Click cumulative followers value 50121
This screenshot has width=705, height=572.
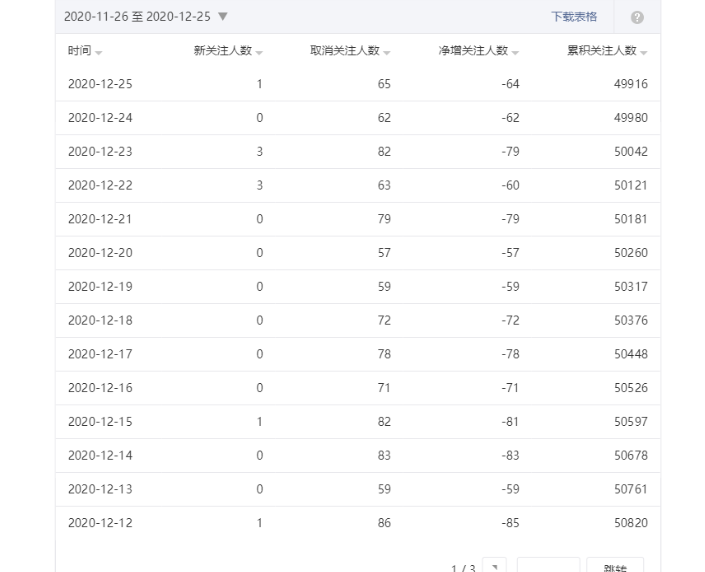tap(631, 185)
